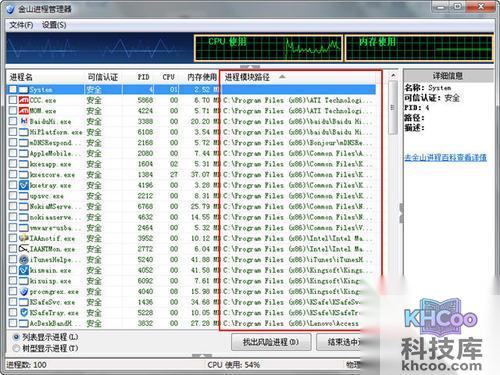Screen dimensions: 500x375
Task: Check the box for System process
Action: (13, 90)
